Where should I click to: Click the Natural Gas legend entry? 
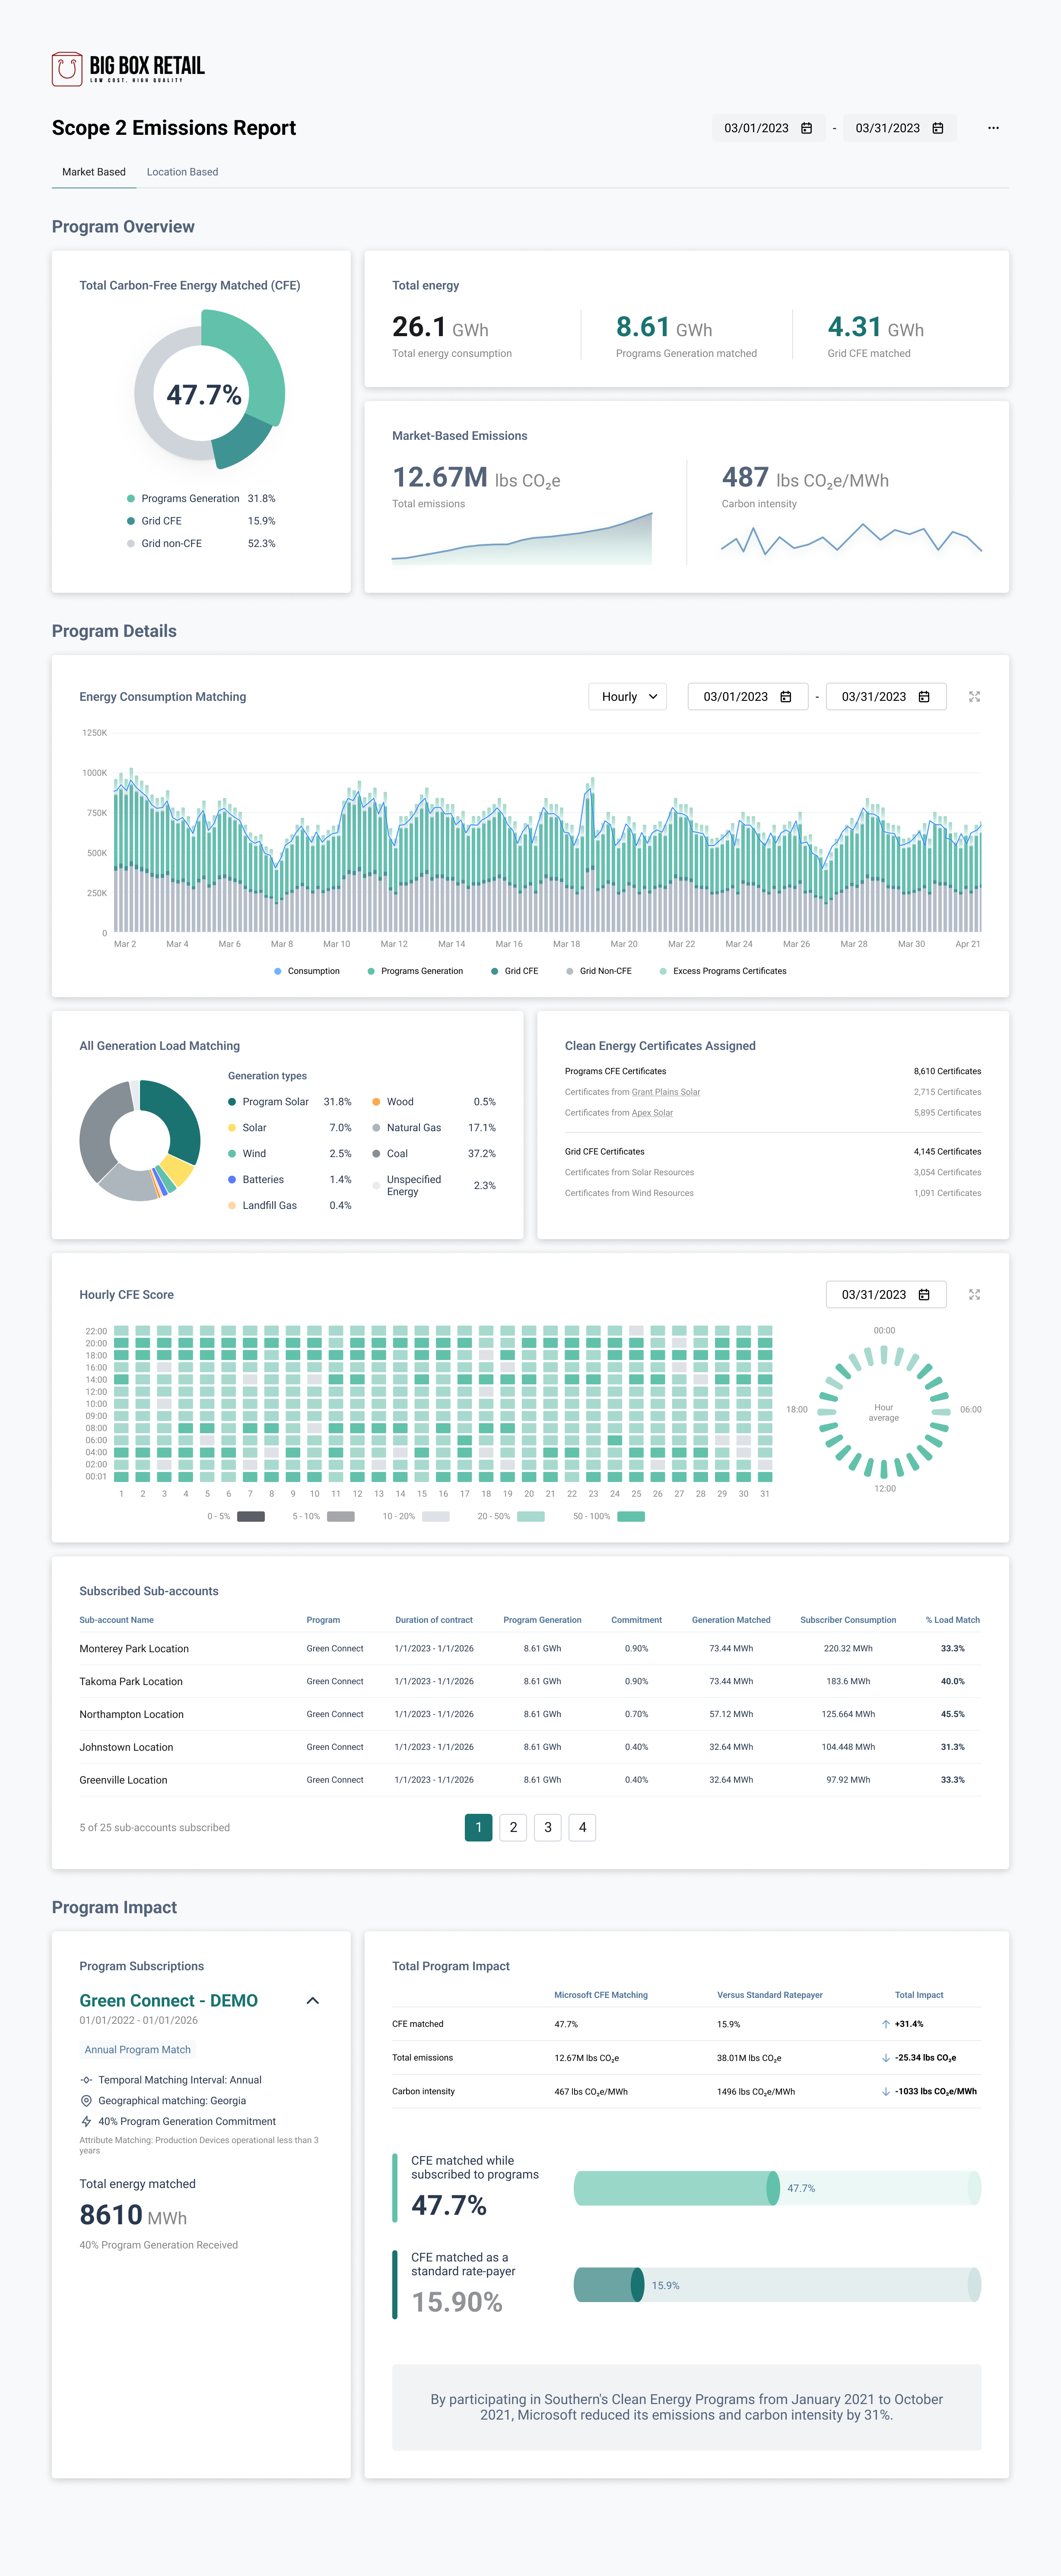434,1128
